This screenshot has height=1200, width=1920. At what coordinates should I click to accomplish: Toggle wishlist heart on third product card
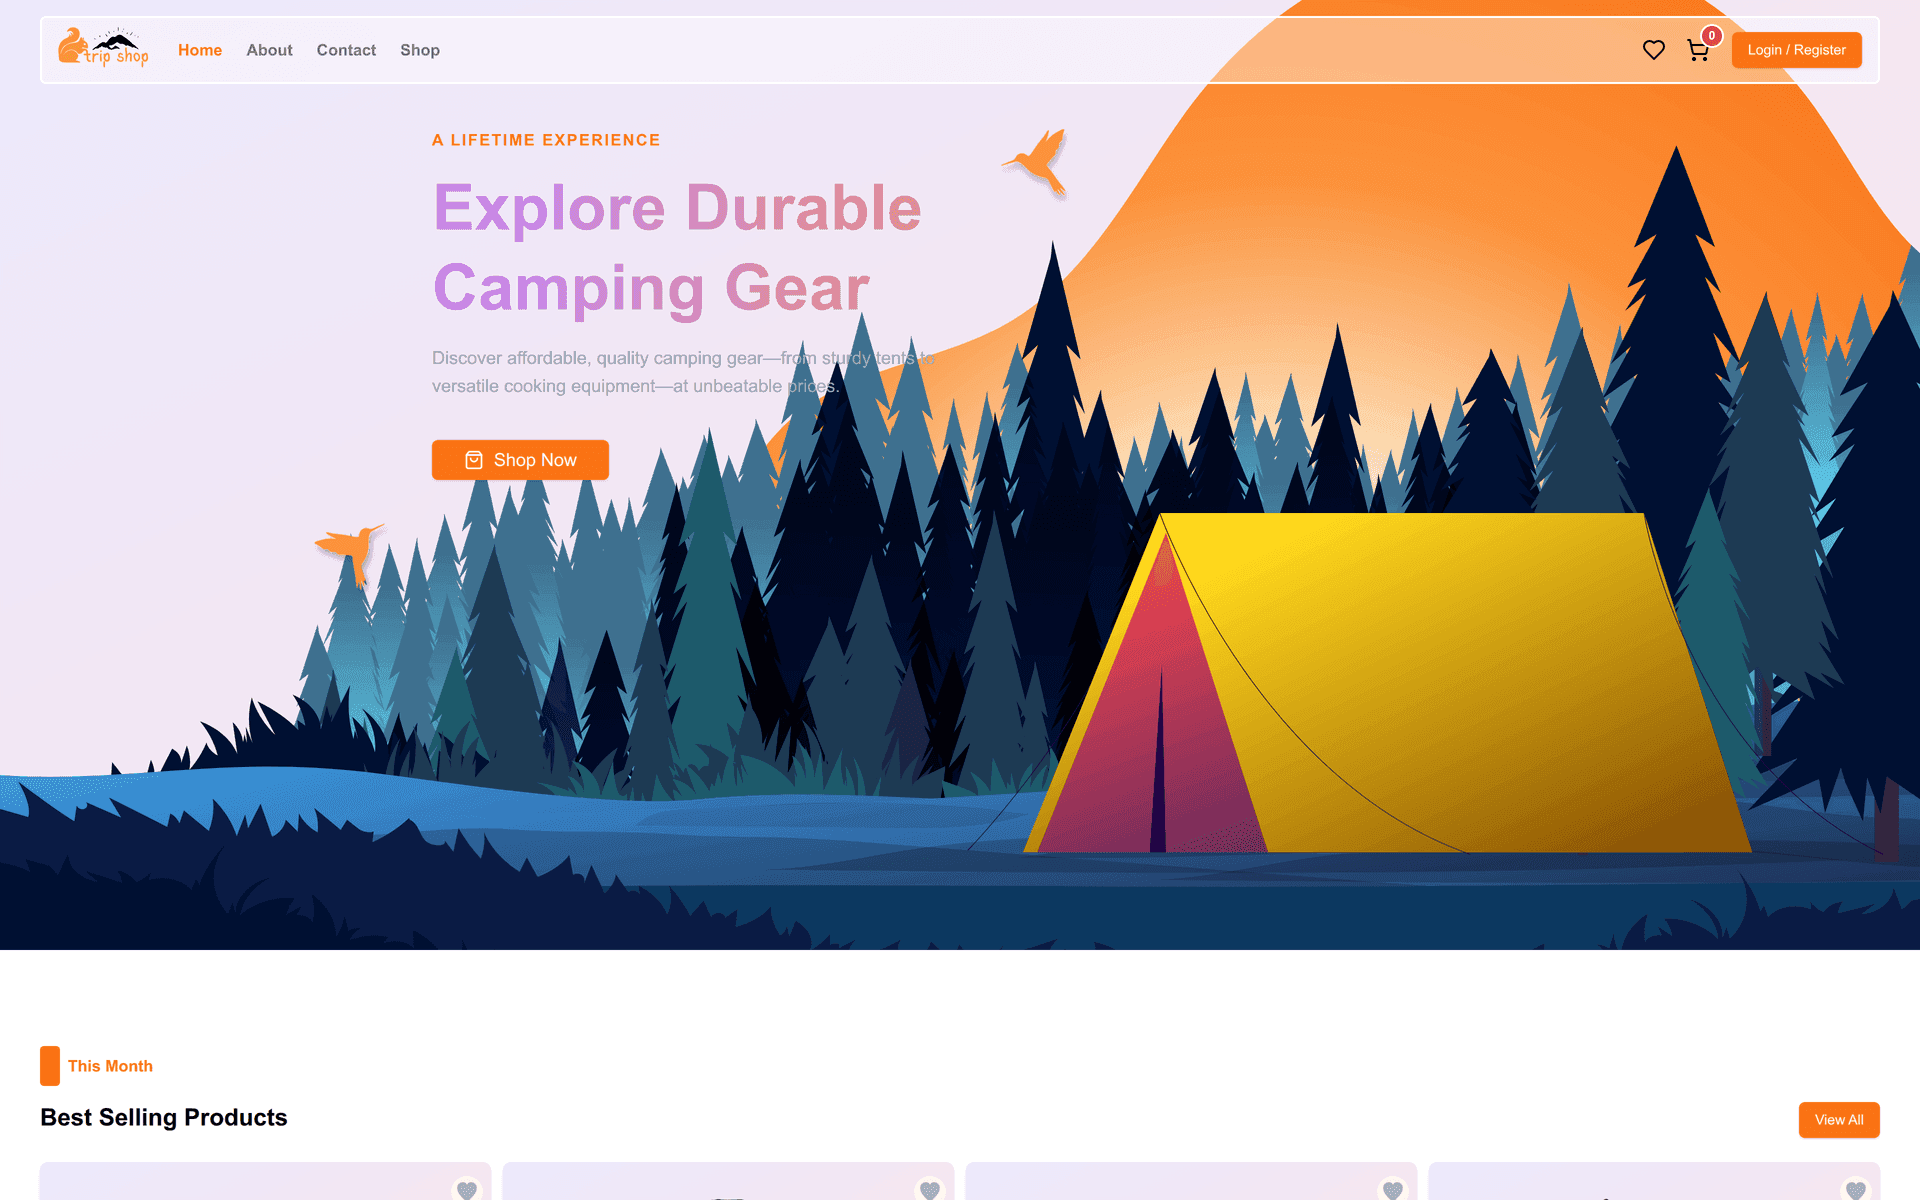1392,1189
